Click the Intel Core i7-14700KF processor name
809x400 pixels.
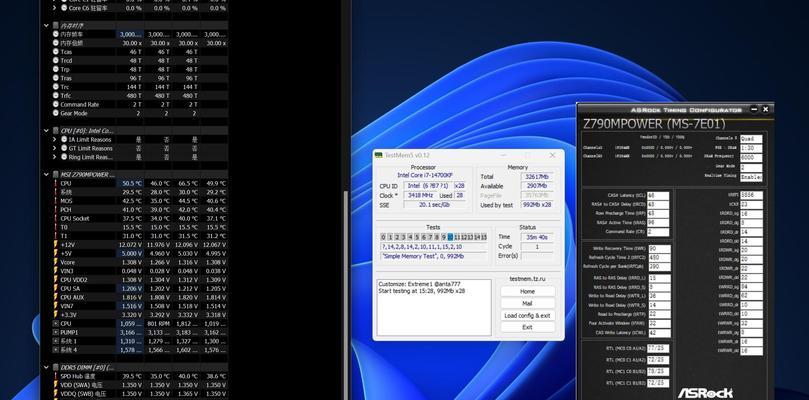423,175
